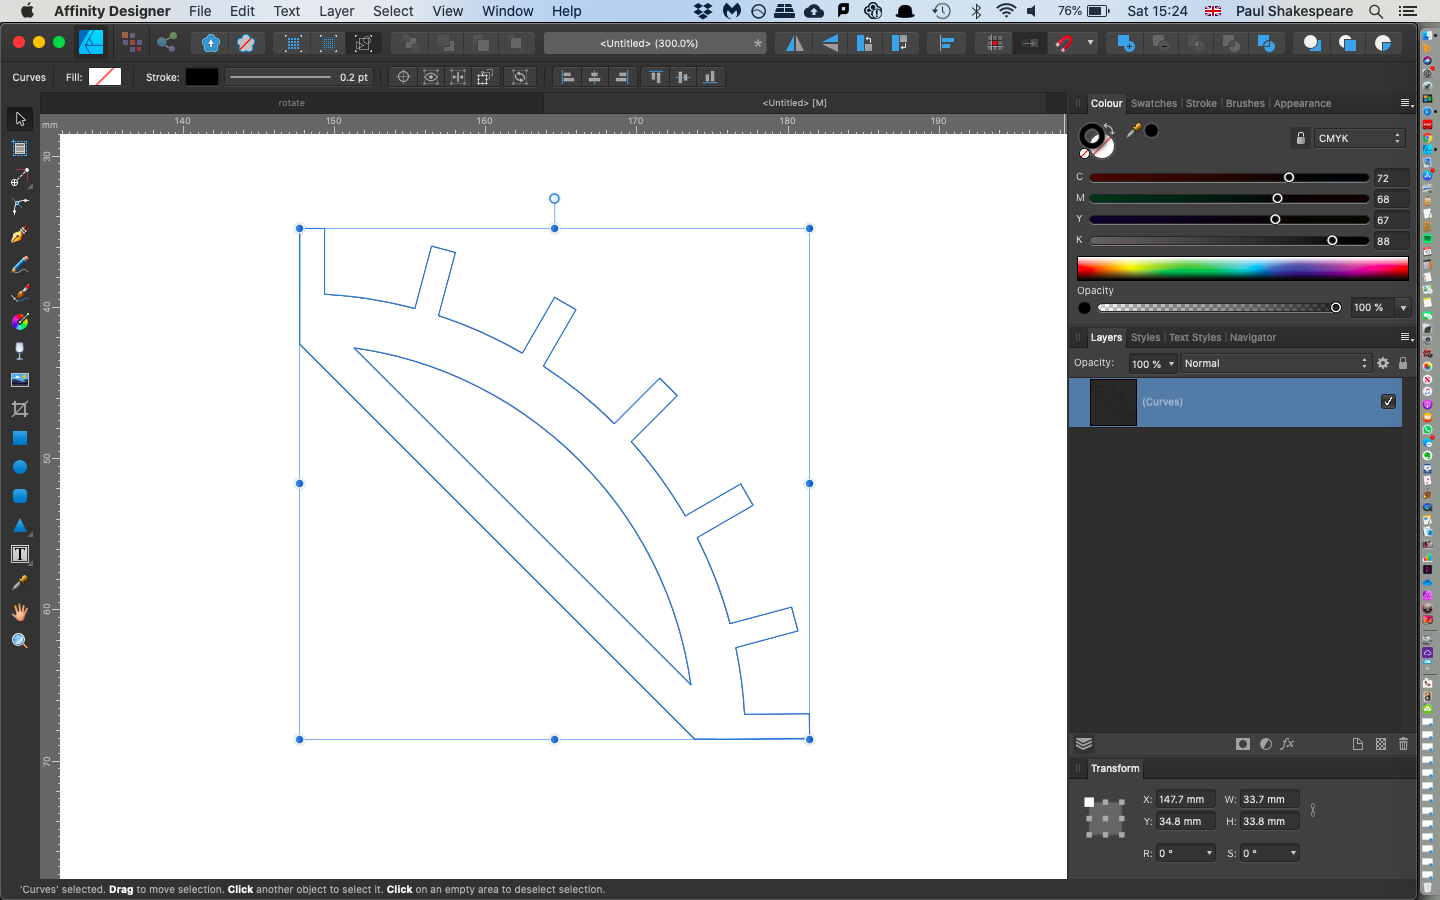Click Rotate Anticlockwise in toolbar
Viewport: 1440px width, 900px height.
click(865, 43)
